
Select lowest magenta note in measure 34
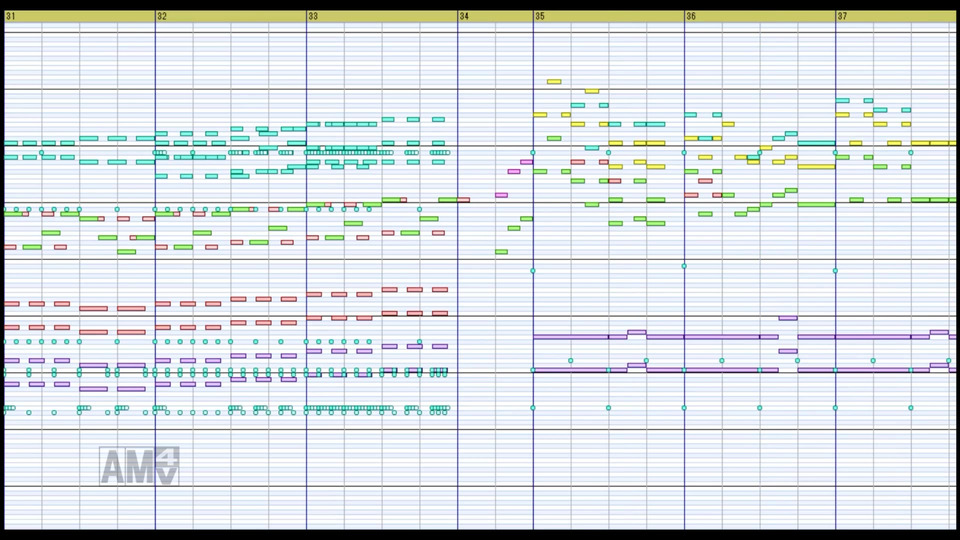point(501,195)
